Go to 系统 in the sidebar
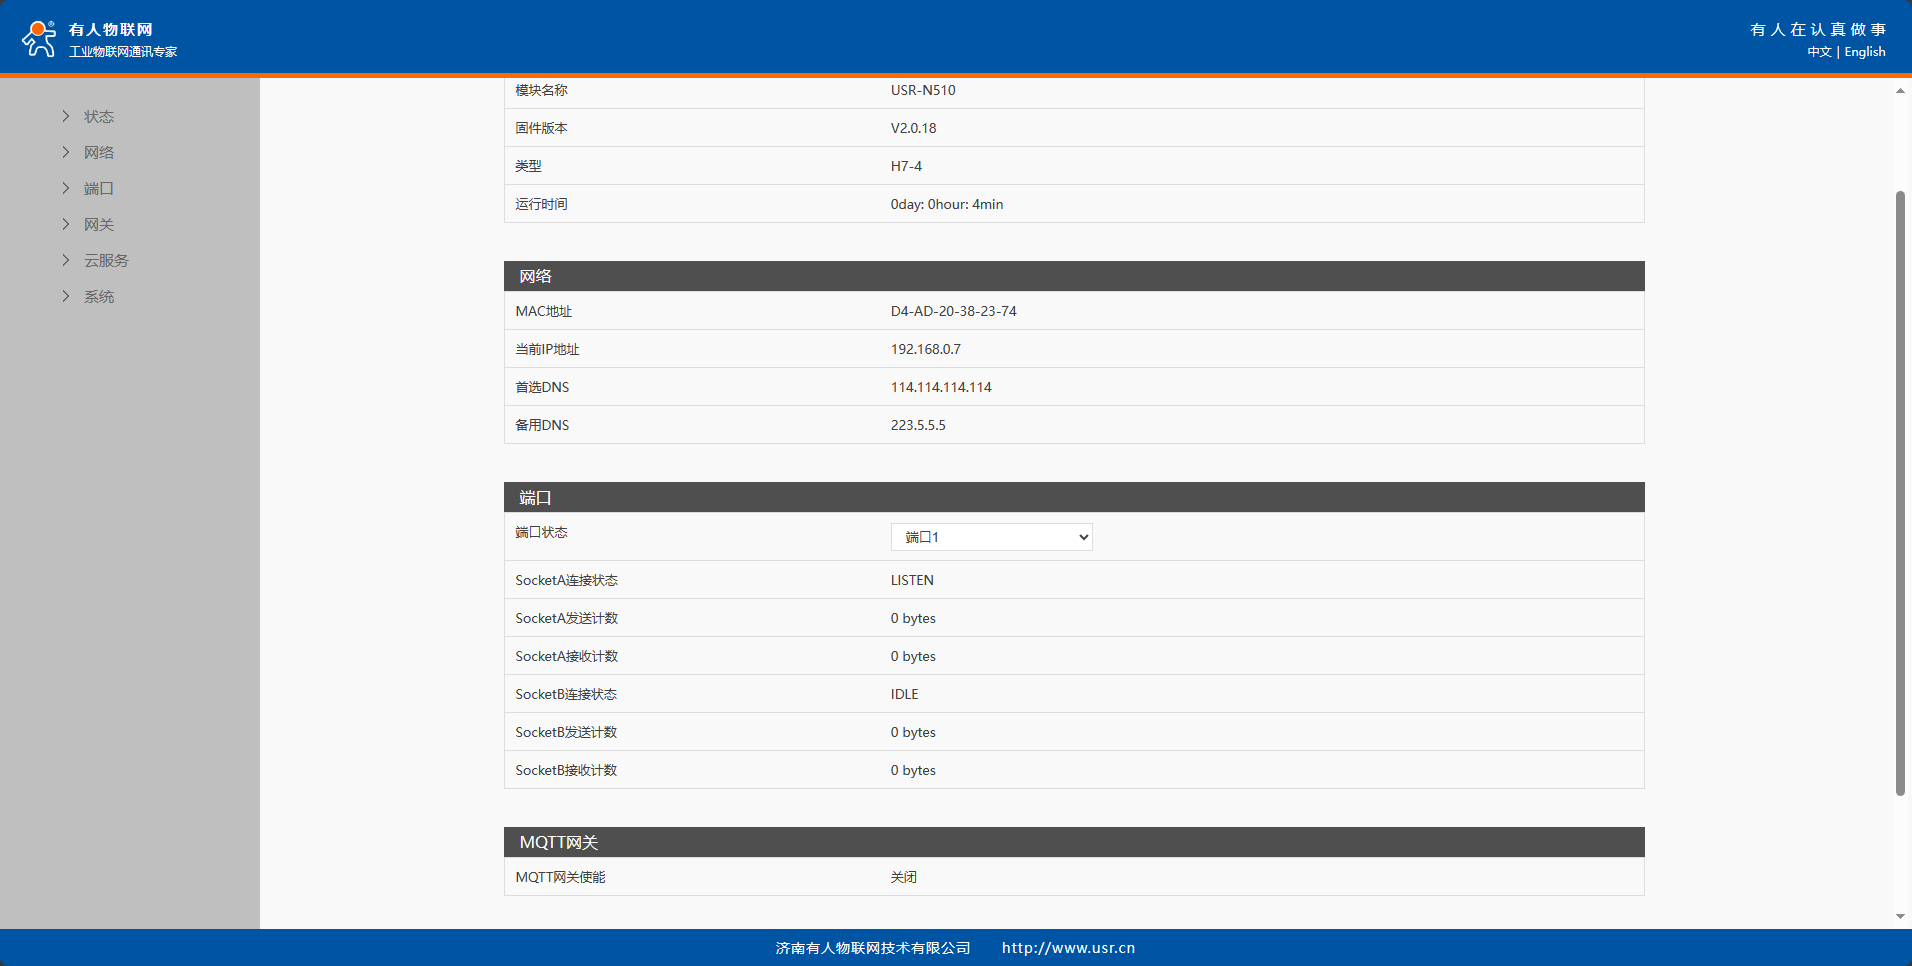This screenshot has width=1912, height=966. [x=99, y=297]
